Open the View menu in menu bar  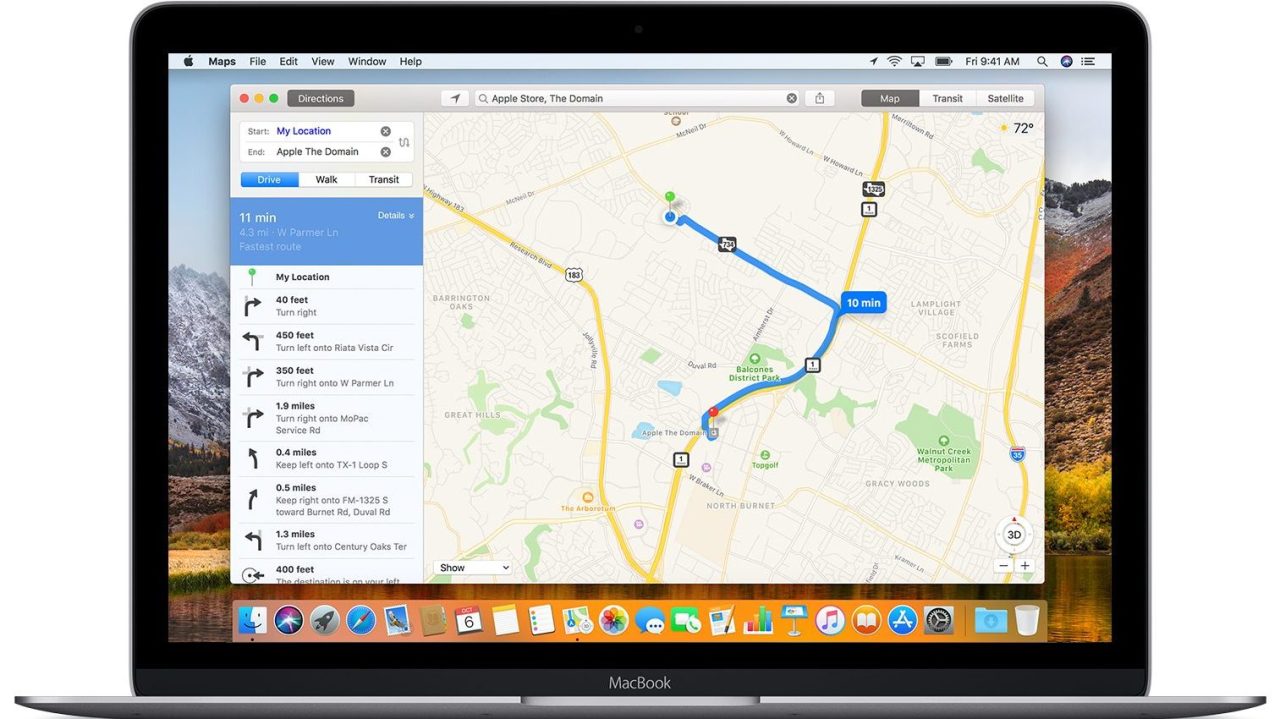(x=322, y=62)
